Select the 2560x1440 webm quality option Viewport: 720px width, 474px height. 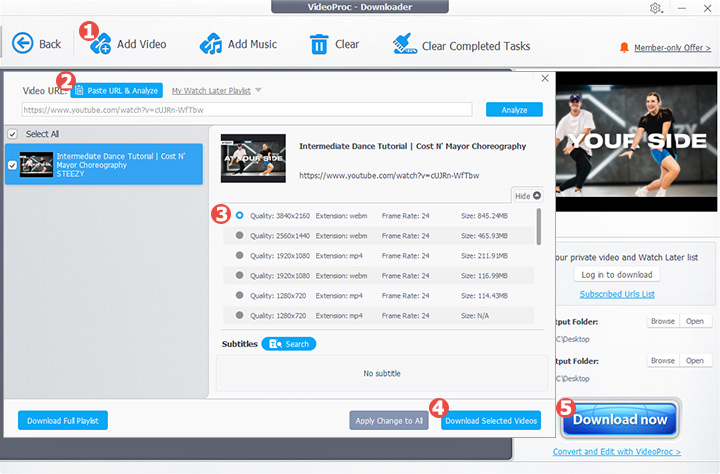pos(239,235)
